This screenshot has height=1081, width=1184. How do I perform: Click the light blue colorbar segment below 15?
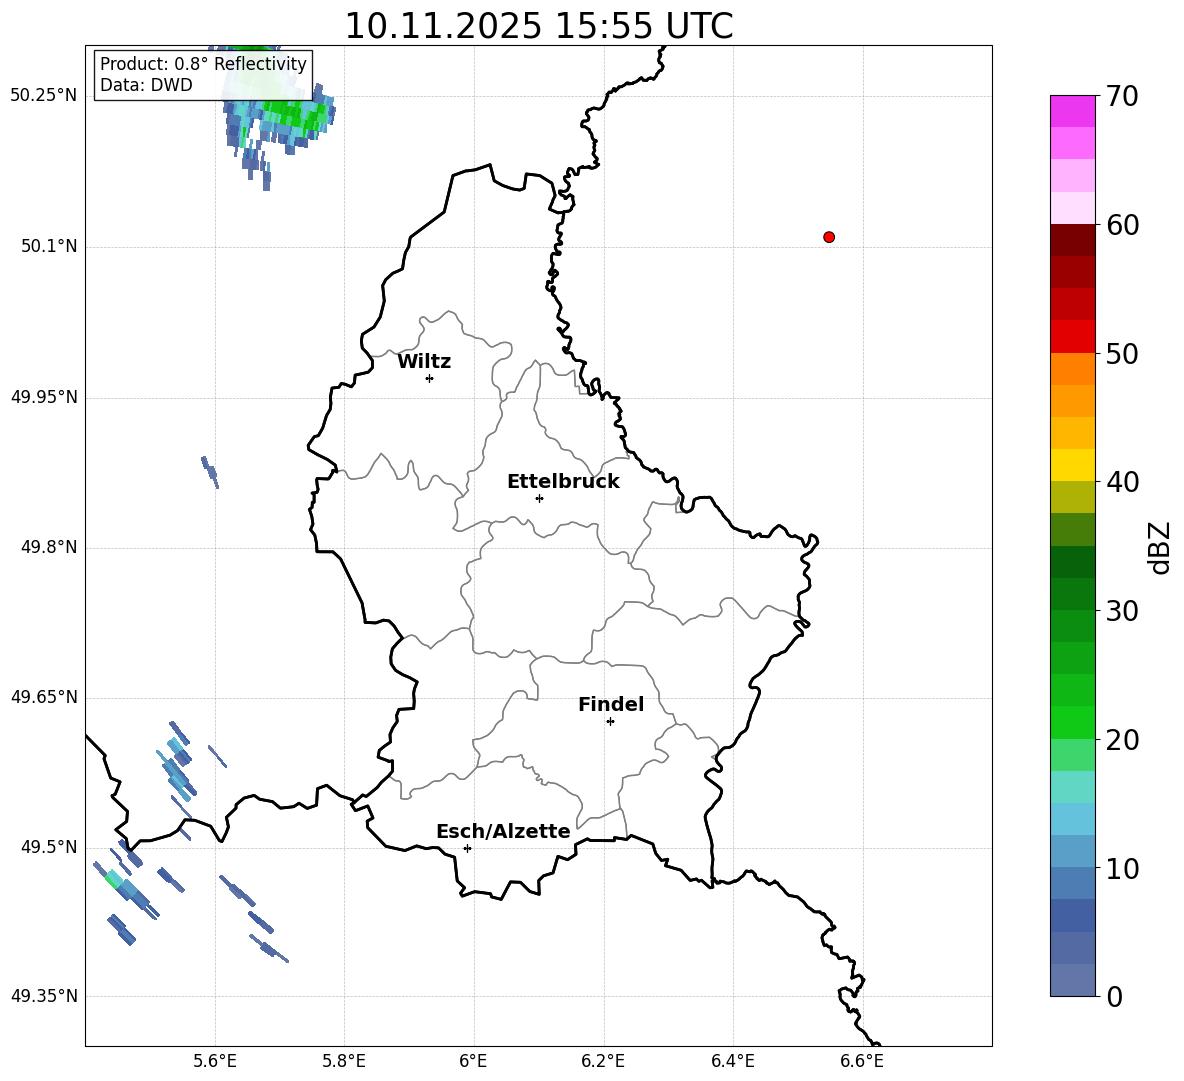click(1073, 819)
